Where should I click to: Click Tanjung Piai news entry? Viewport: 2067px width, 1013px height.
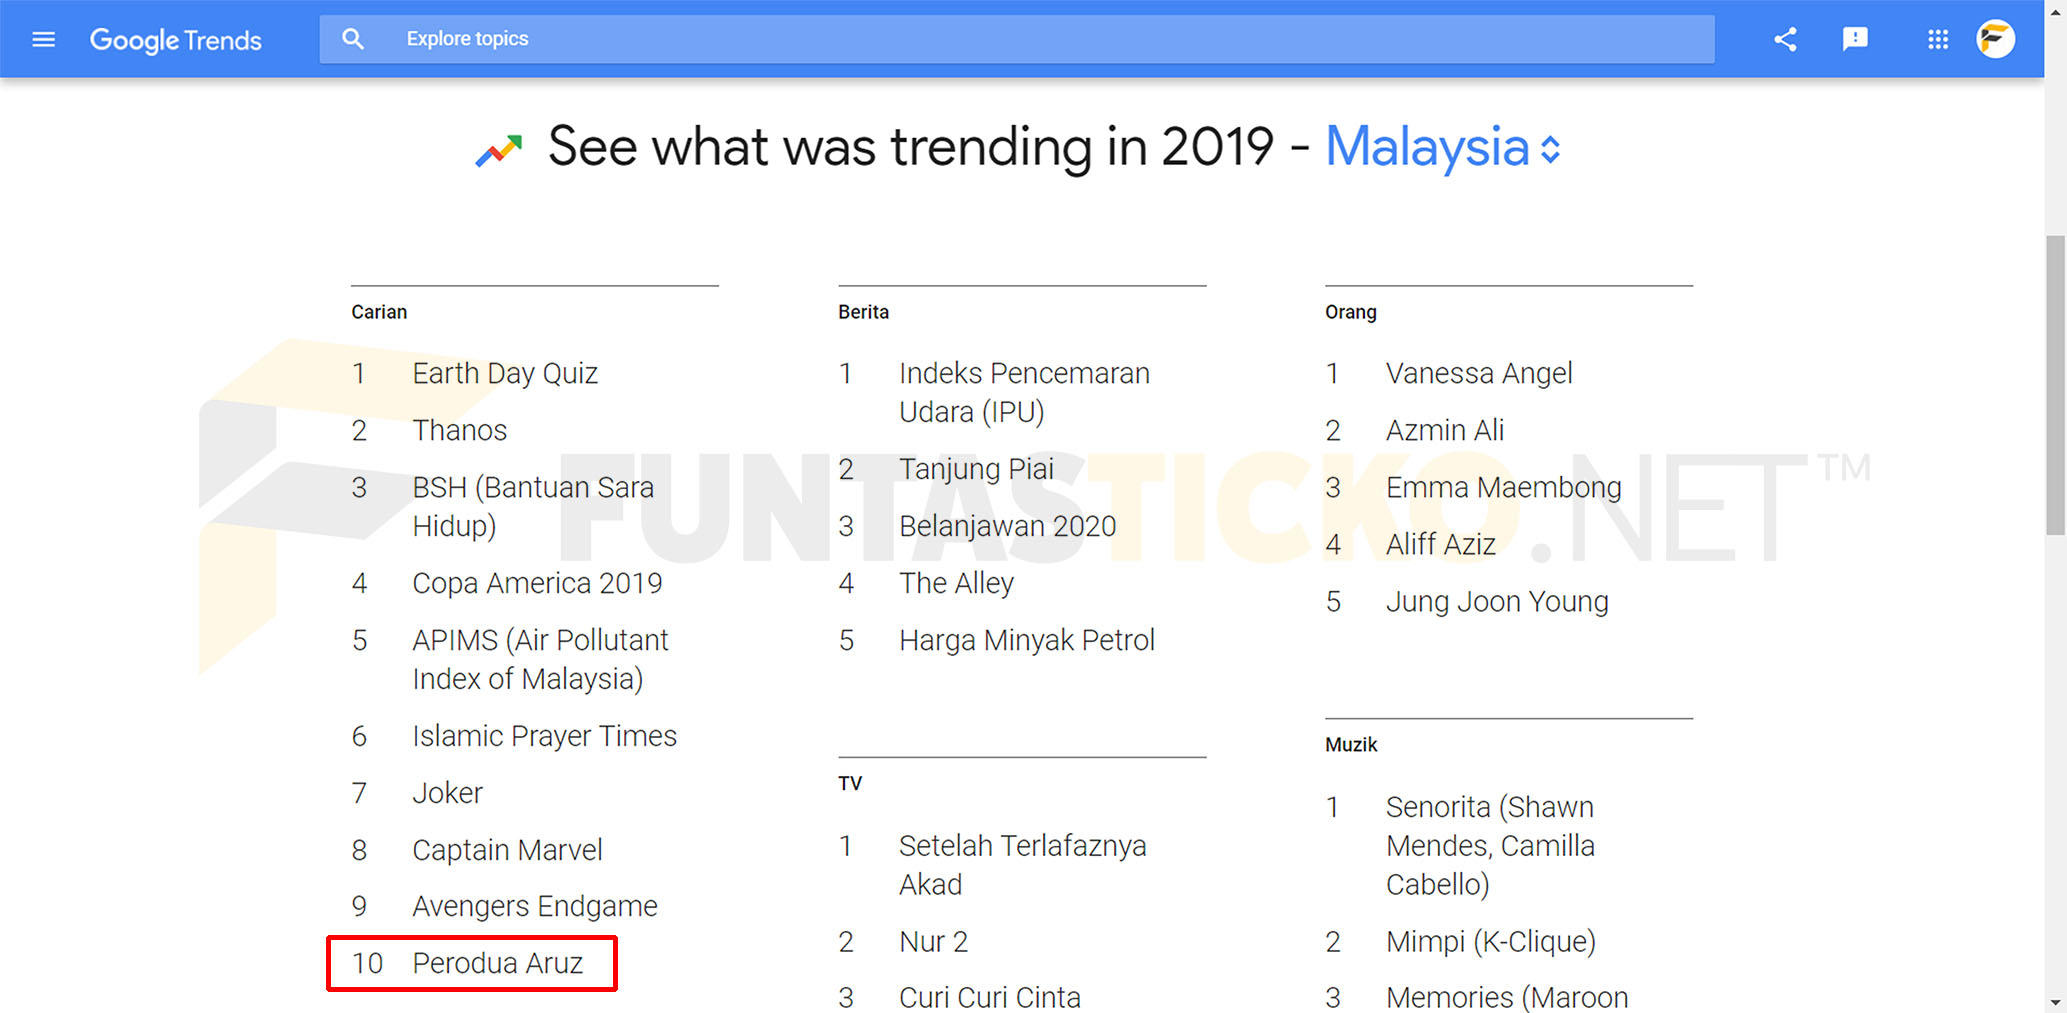click(976, 469)
